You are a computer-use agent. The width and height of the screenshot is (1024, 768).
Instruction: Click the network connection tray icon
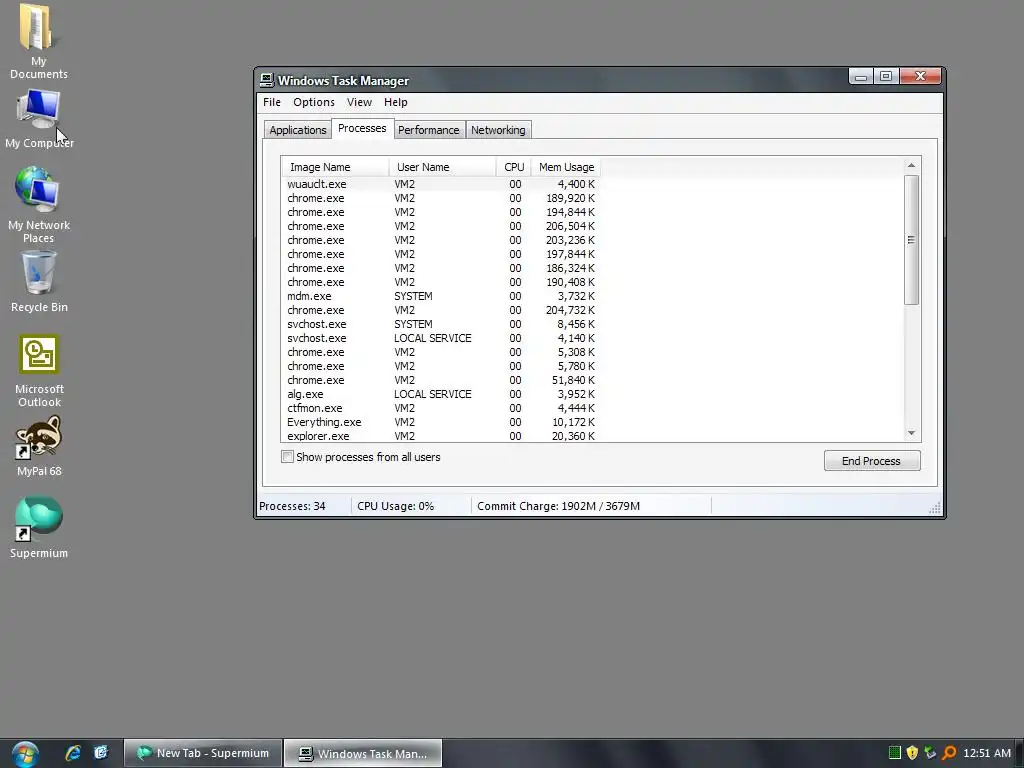tap(930, 753)
